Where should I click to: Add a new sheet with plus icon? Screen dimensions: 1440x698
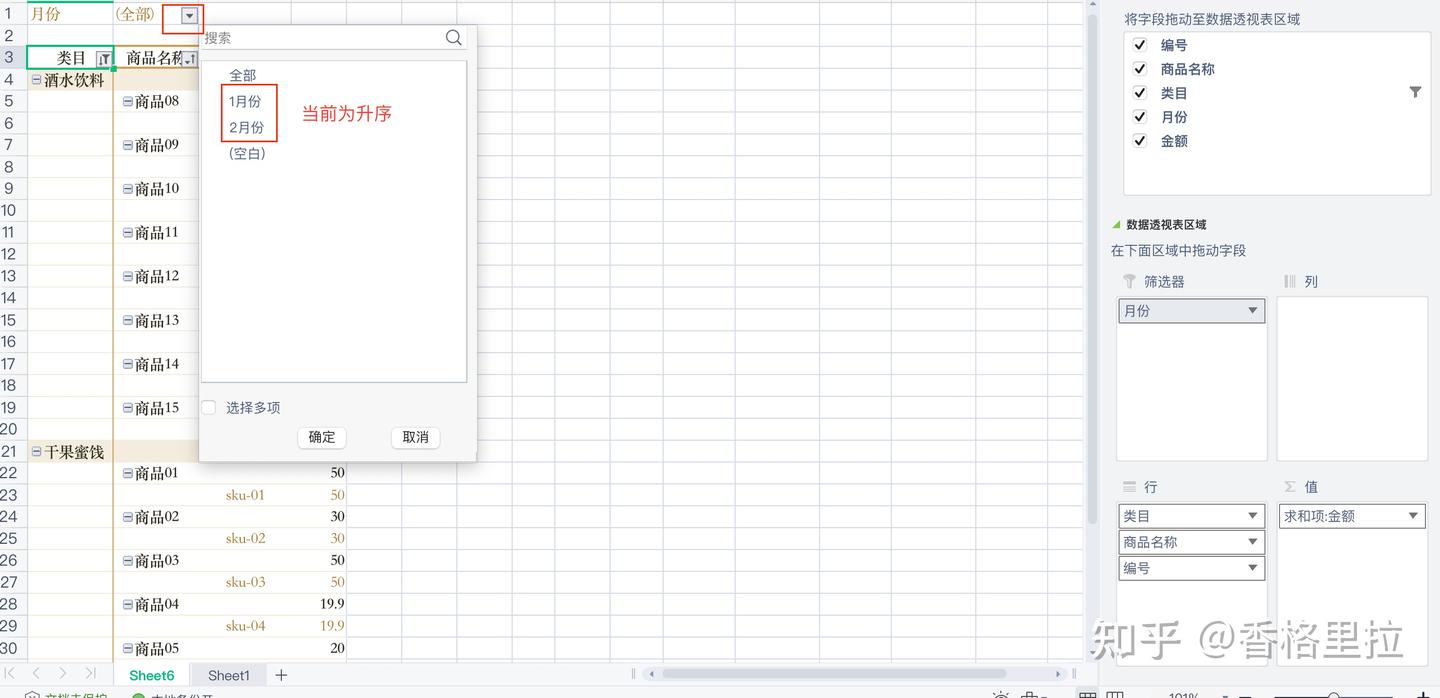tap(281, 675)
